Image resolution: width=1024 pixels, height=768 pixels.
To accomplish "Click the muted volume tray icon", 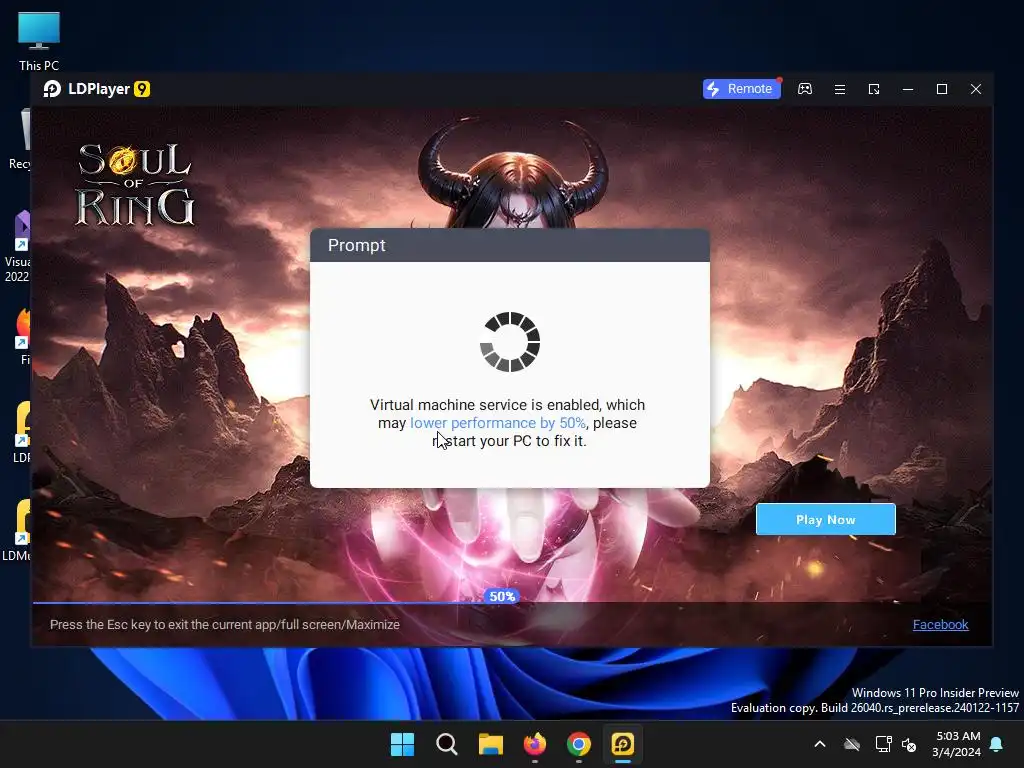I will (x=909, y=744).
